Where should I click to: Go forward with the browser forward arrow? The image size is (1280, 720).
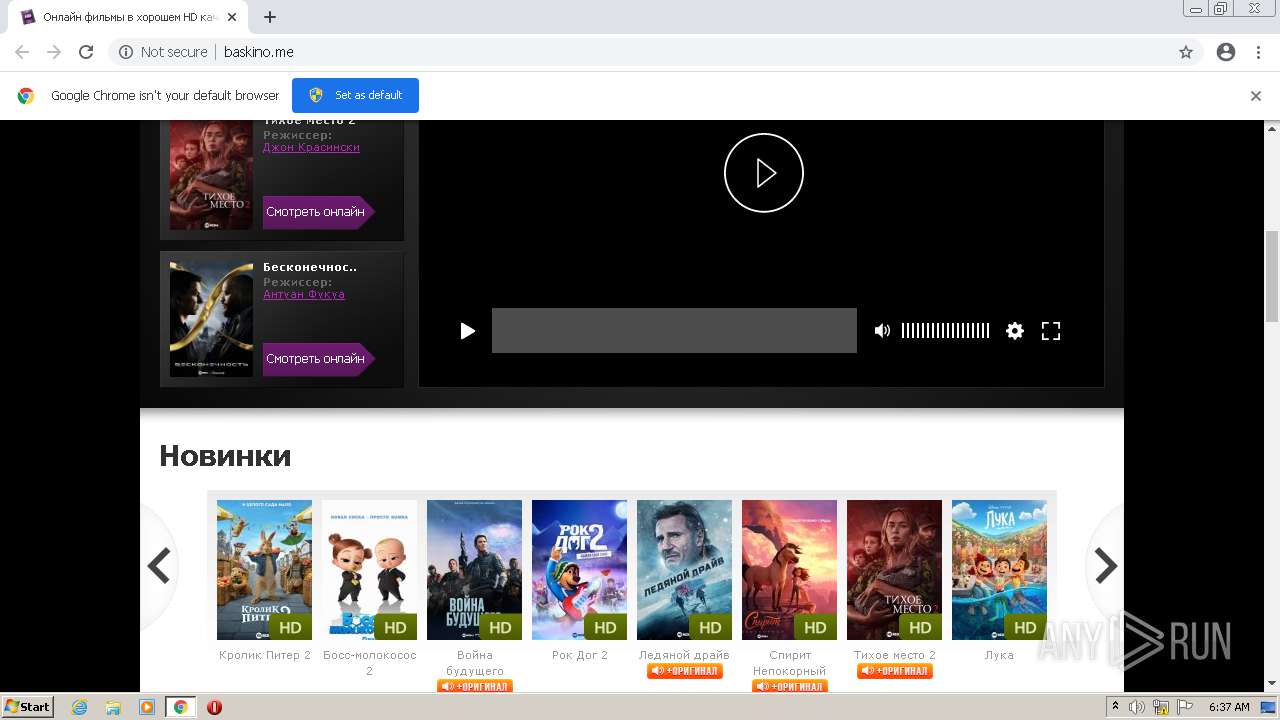[54, 52]
